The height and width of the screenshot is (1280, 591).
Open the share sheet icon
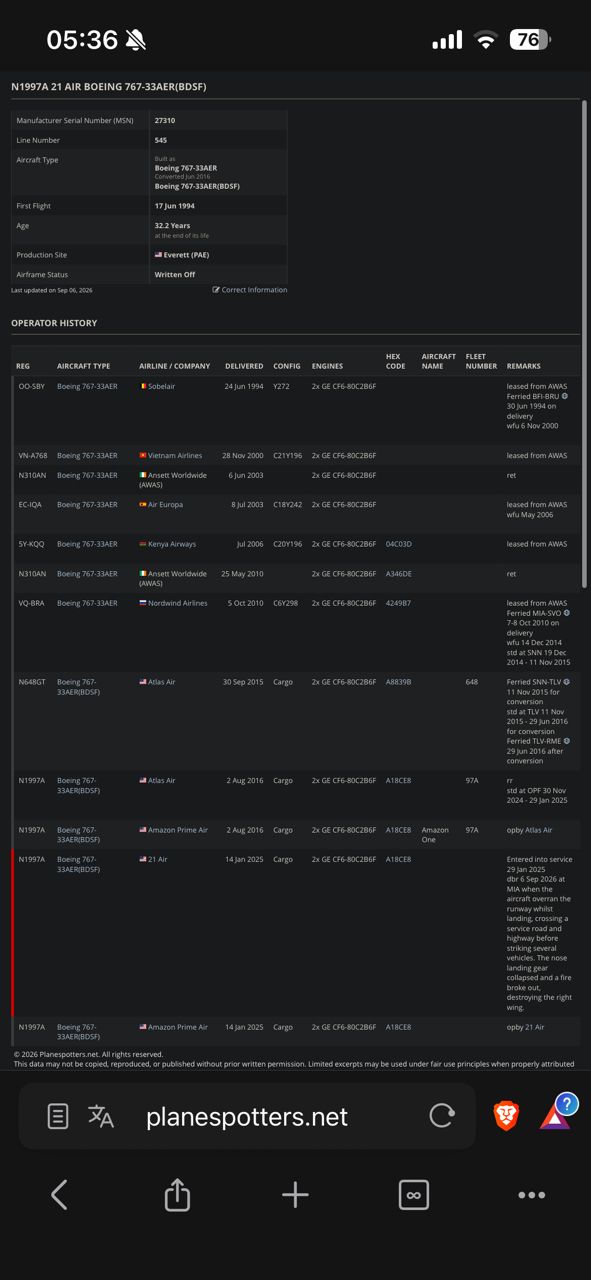pyautogui.click(x=177, y=1194)
